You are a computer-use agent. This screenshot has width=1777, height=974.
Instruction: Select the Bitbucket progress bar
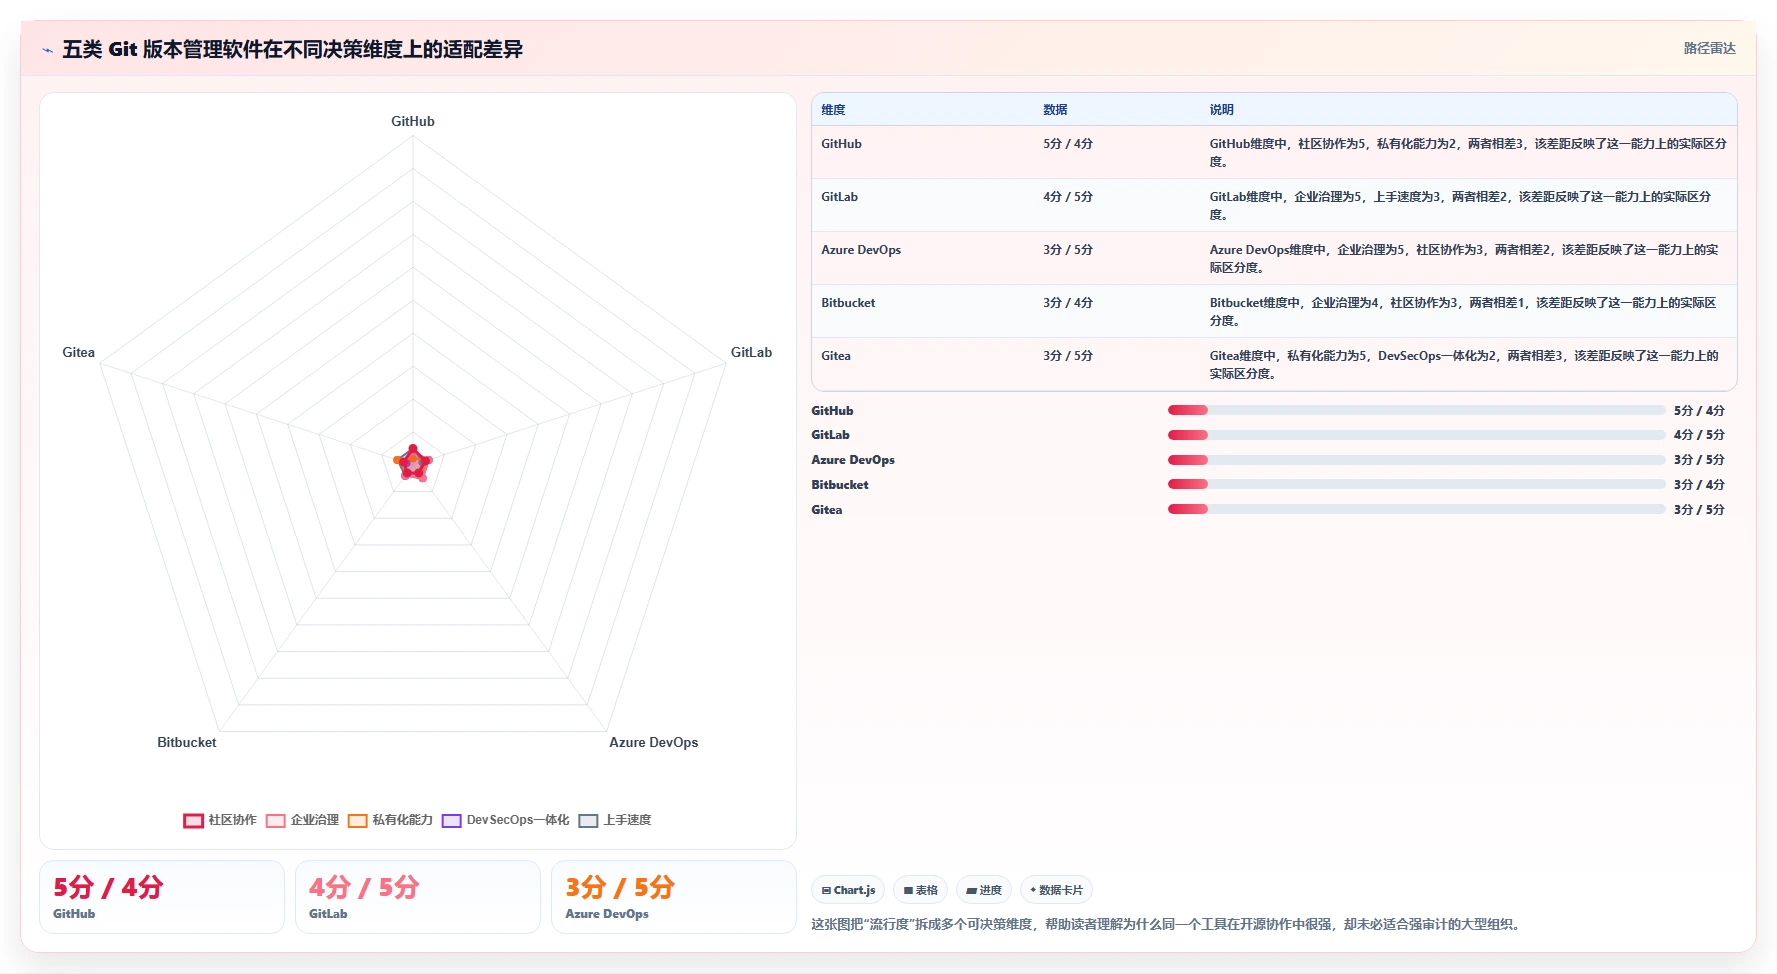(x=1416, y=484)
